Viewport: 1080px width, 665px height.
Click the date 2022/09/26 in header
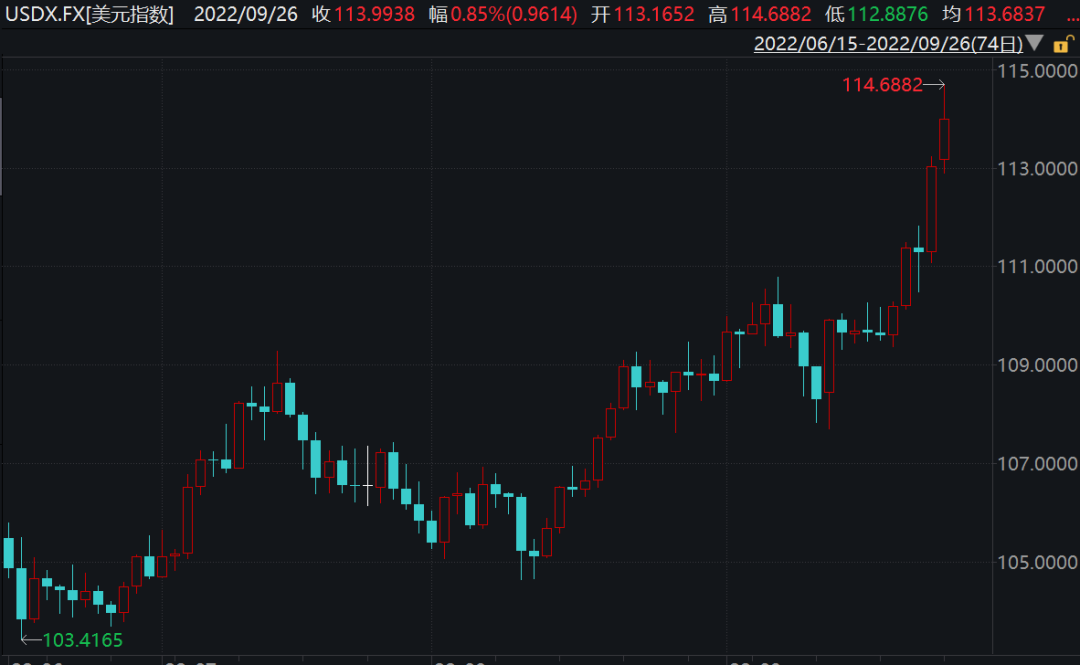246,14
